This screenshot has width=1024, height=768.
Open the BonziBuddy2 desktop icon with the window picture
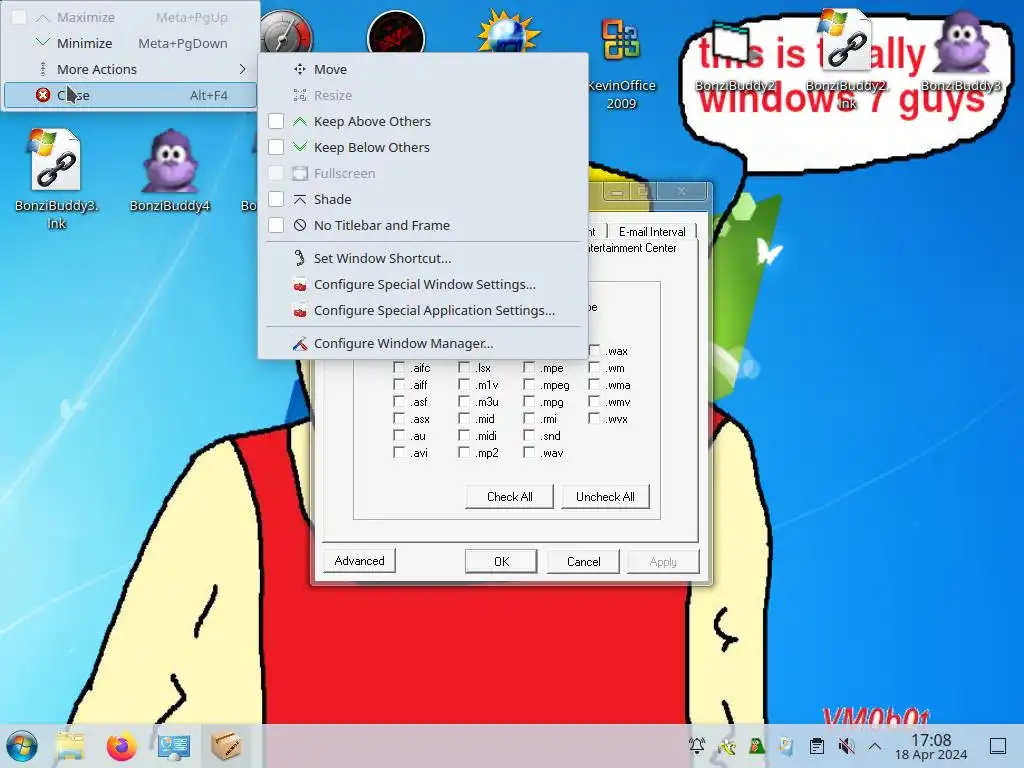pyautogui.click(x=733, y=56)
